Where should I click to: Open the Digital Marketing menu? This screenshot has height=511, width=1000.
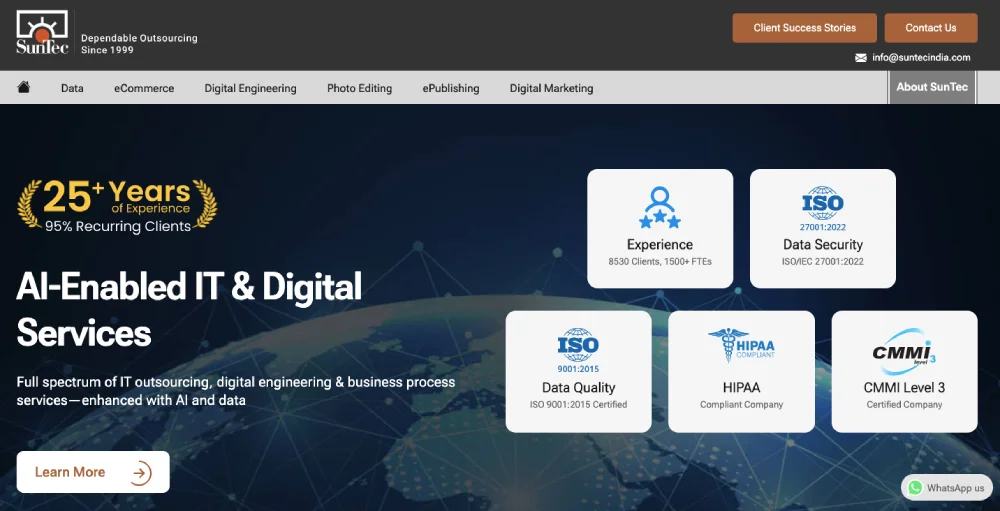click(551, 88)
